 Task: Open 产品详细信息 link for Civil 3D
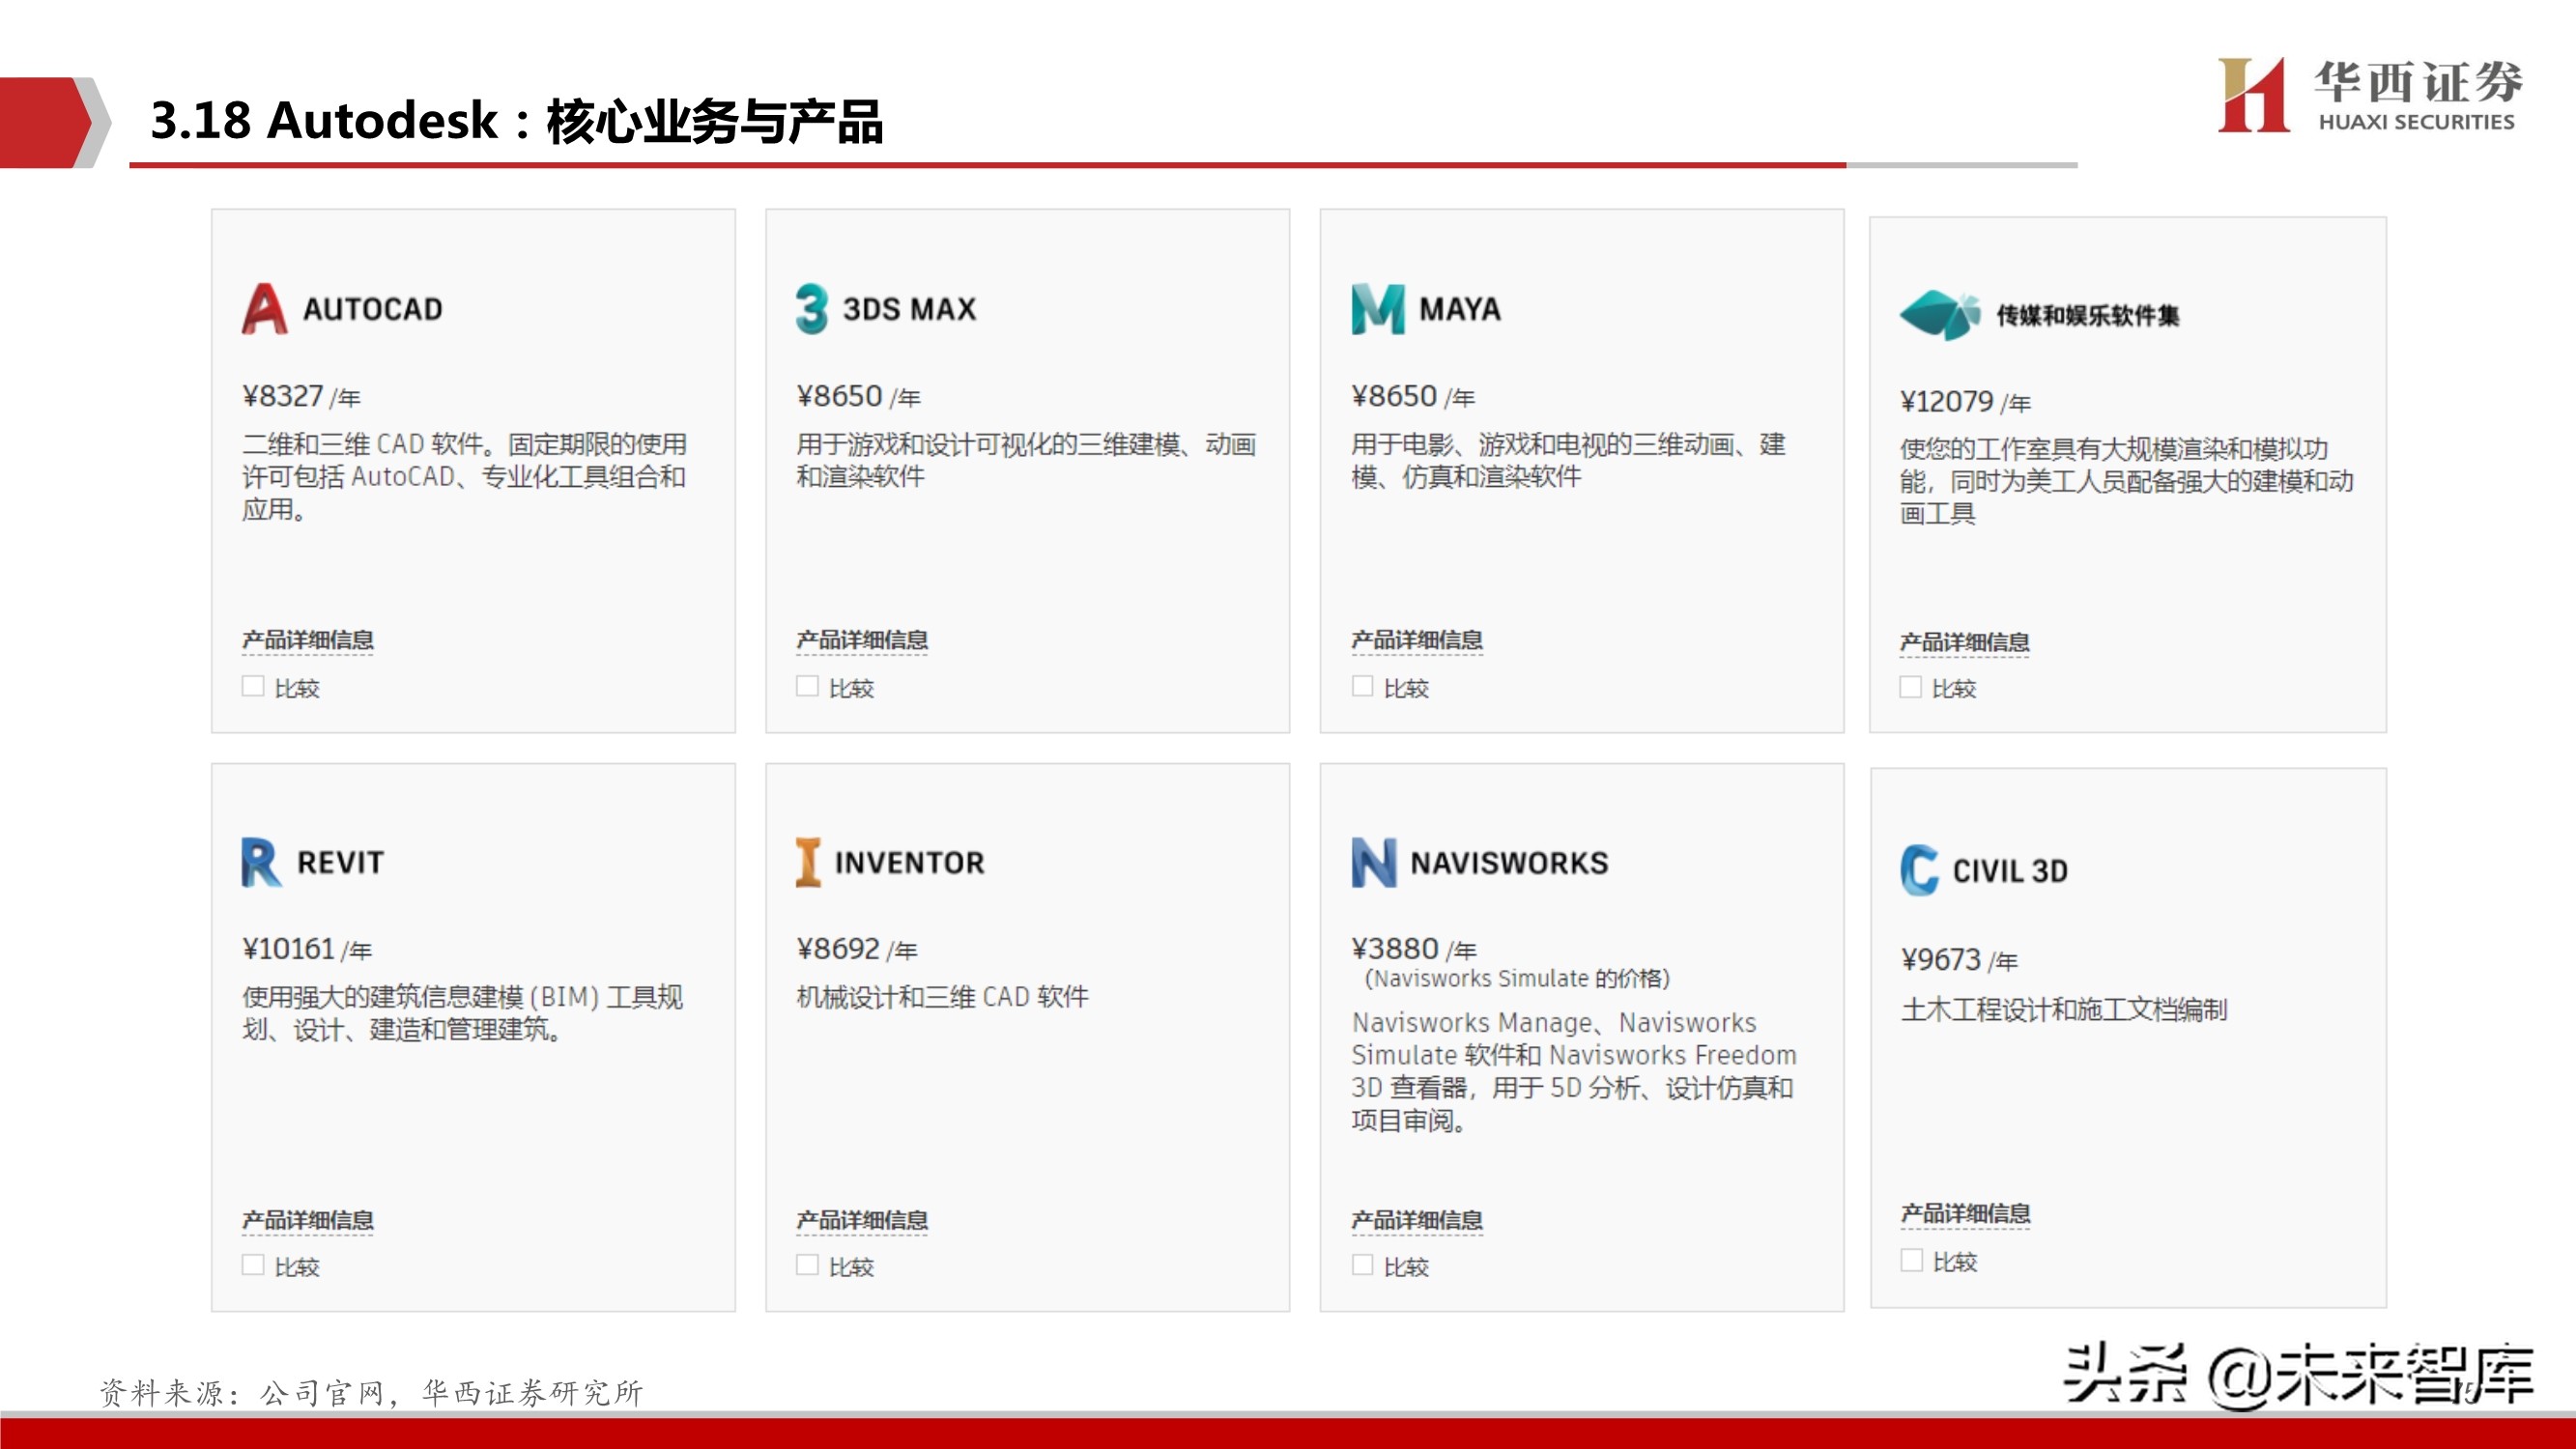[x=1965, y=1214]
